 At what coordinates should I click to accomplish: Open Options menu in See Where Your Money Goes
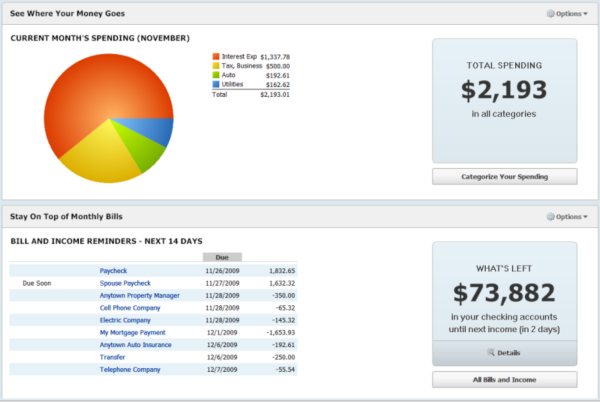(567, 14)
